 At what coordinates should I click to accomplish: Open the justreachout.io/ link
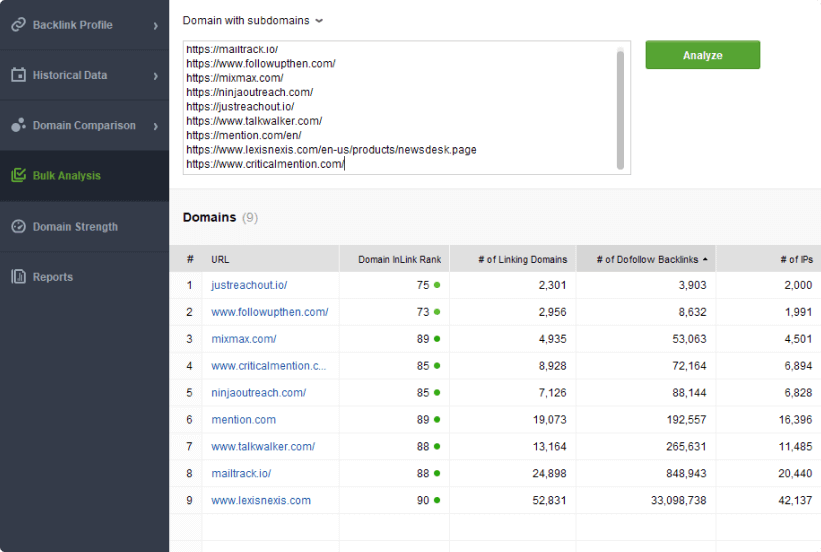(x=249, y=285)
